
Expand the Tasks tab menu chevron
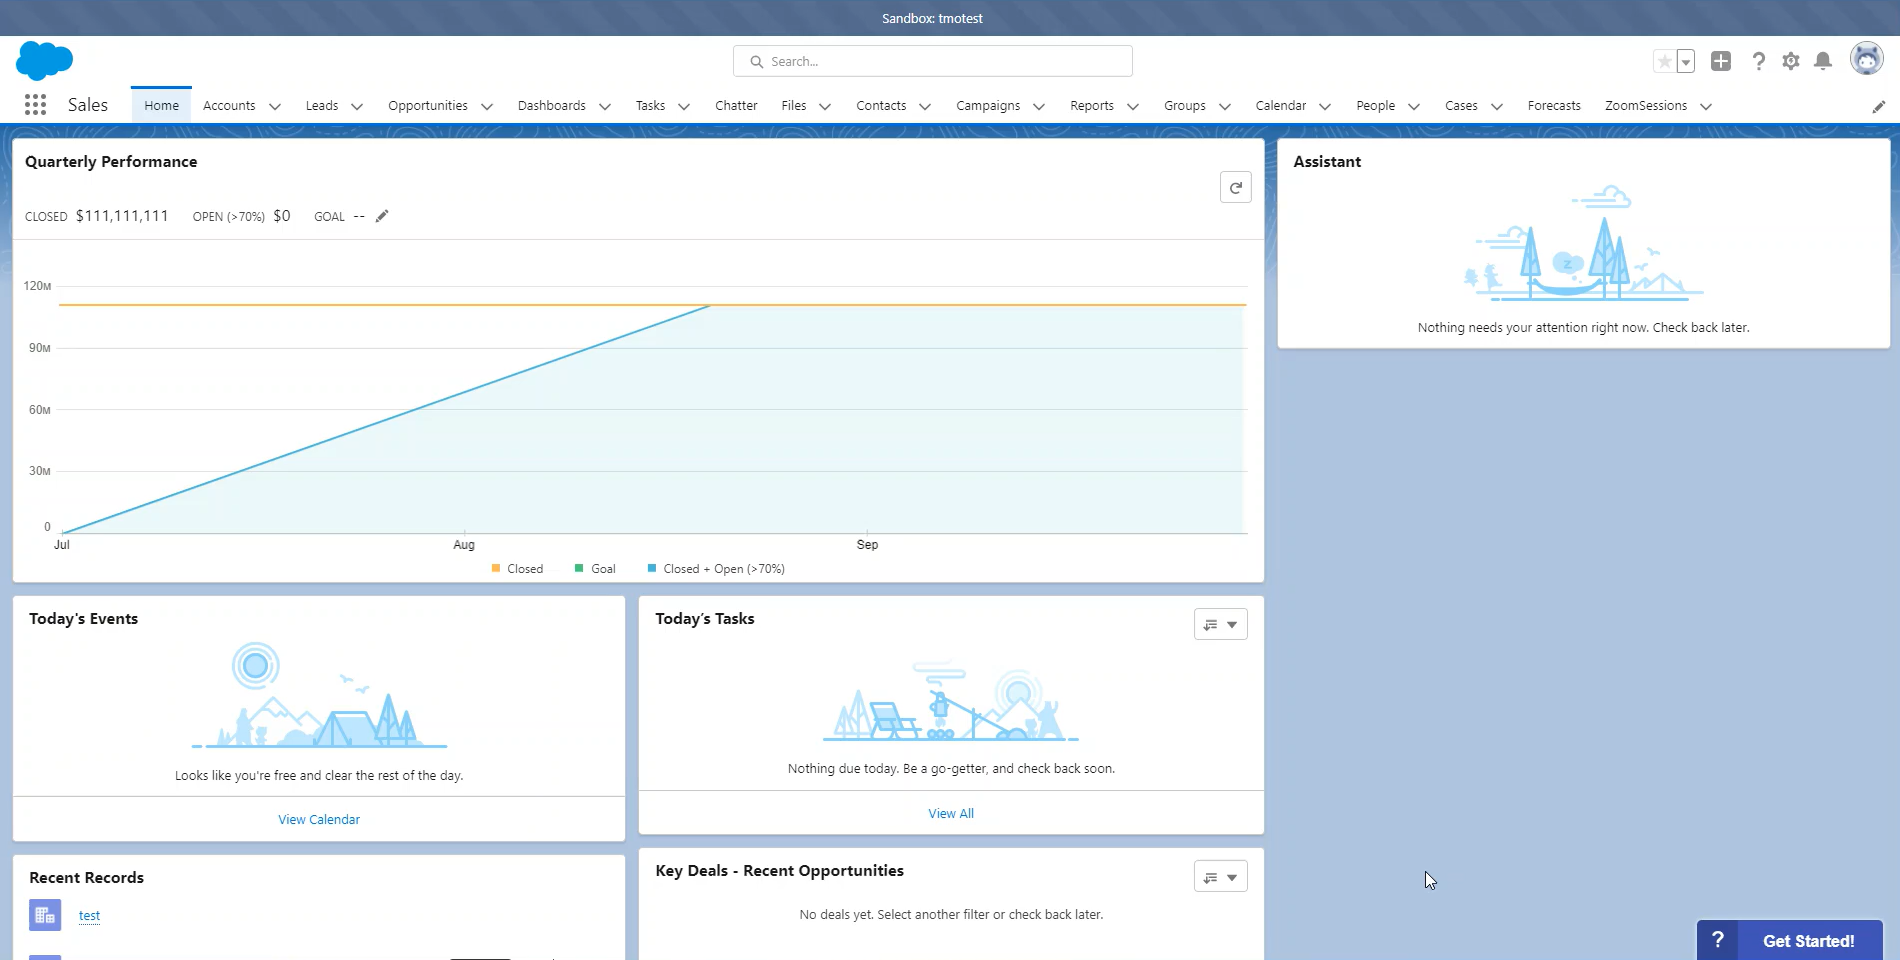point(684,107)
